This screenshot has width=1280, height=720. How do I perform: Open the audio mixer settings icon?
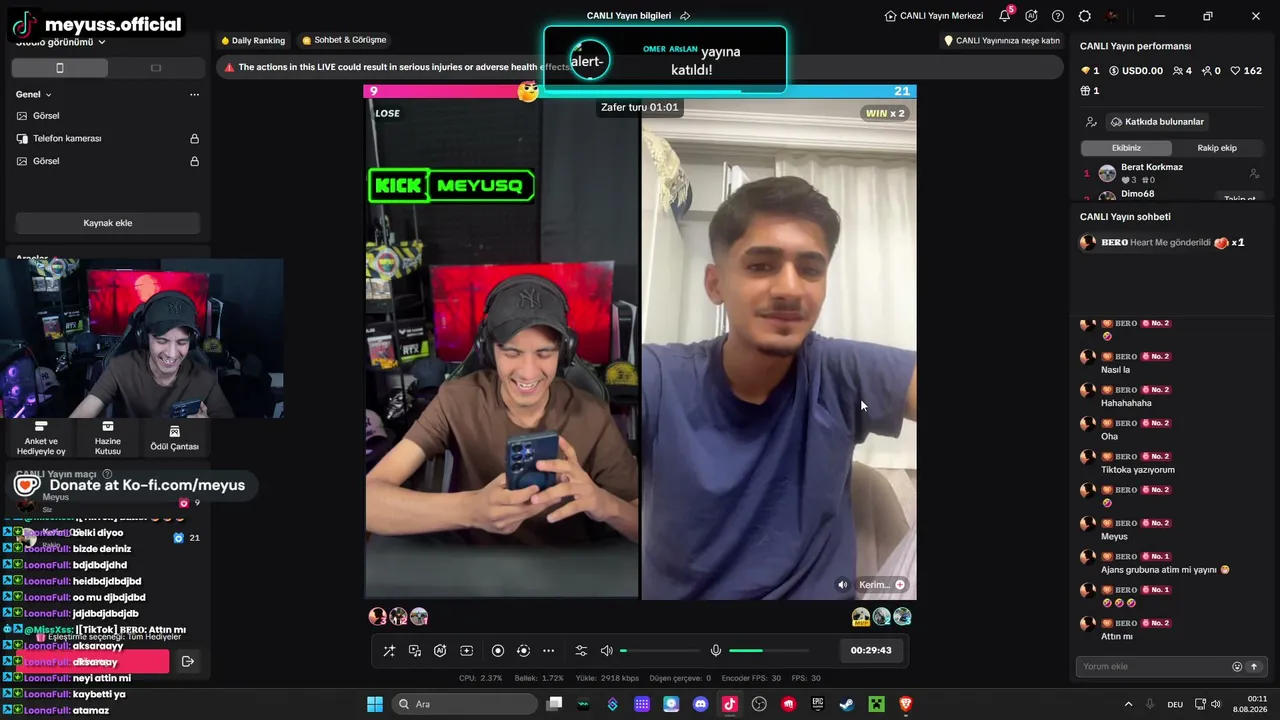tap(581, 651)
